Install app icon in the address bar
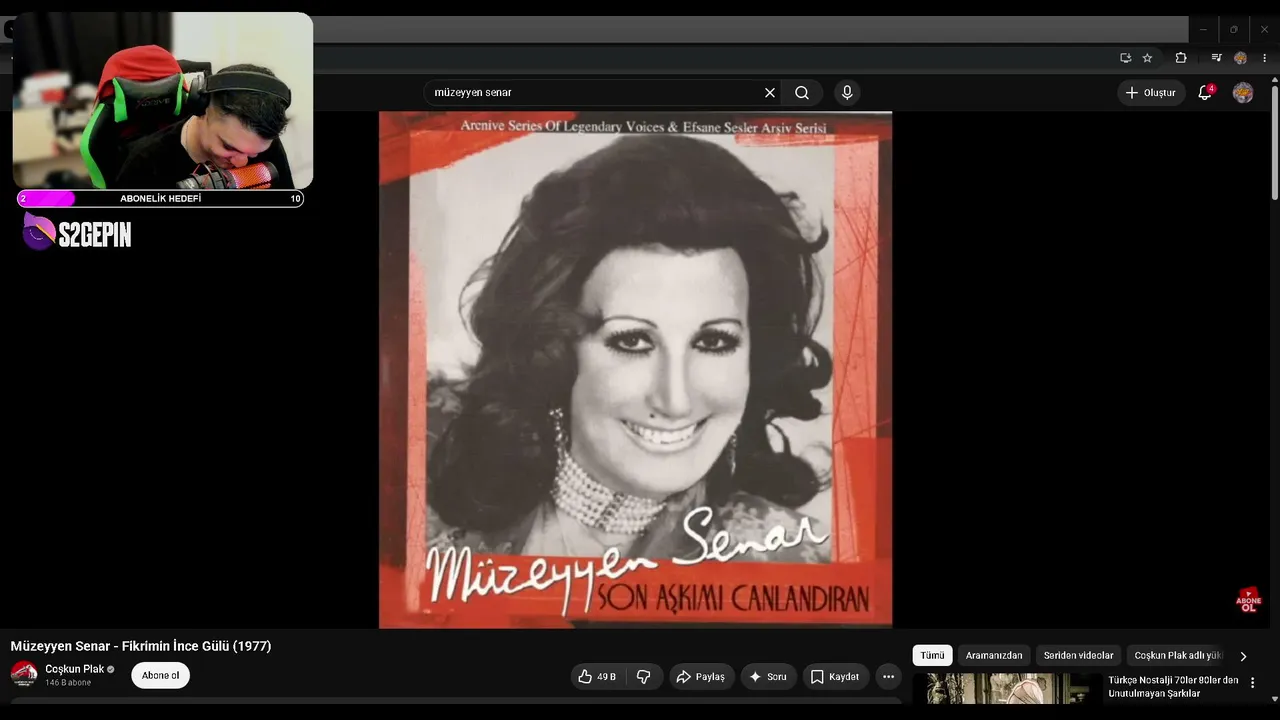The height and width of the screenshot is (720, 1280). click(1125, 58)
